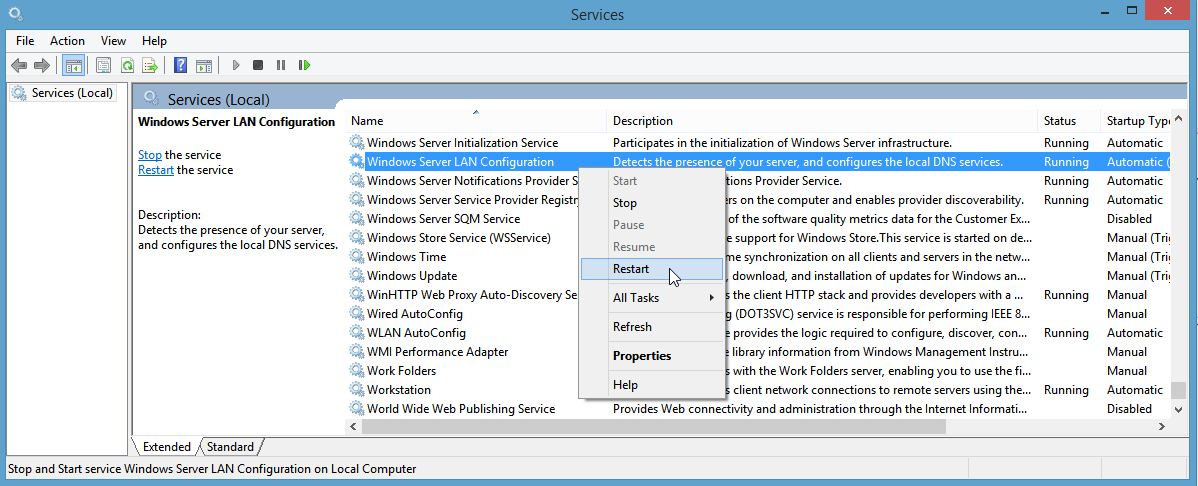Choose Stop in the context menu

(x=652, y=203)
